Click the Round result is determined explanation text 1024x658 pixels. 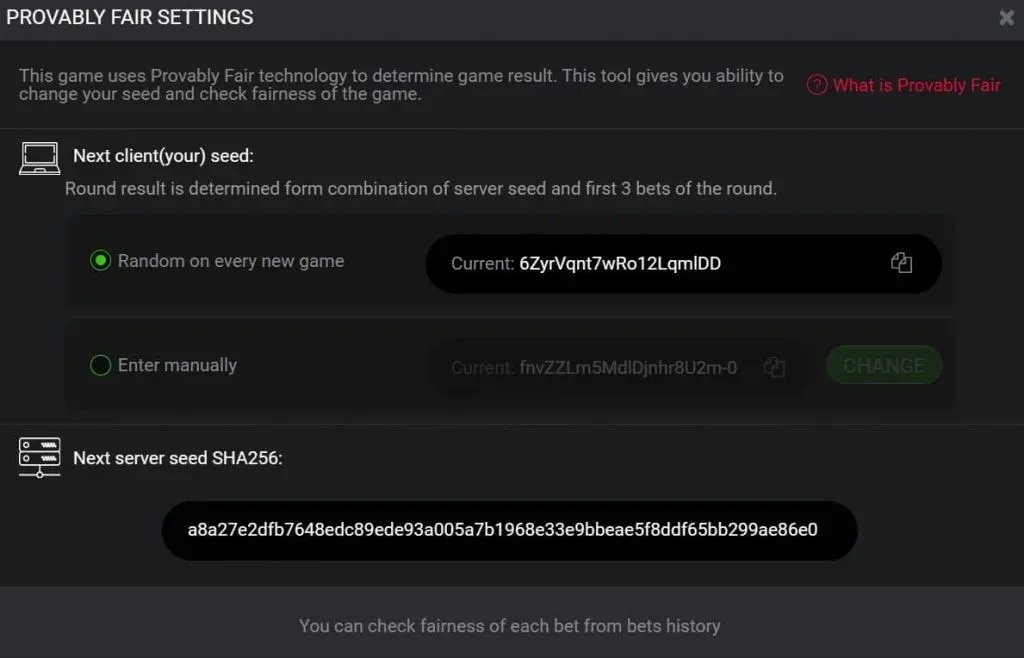pyautogui.click(x=420, y=188)
